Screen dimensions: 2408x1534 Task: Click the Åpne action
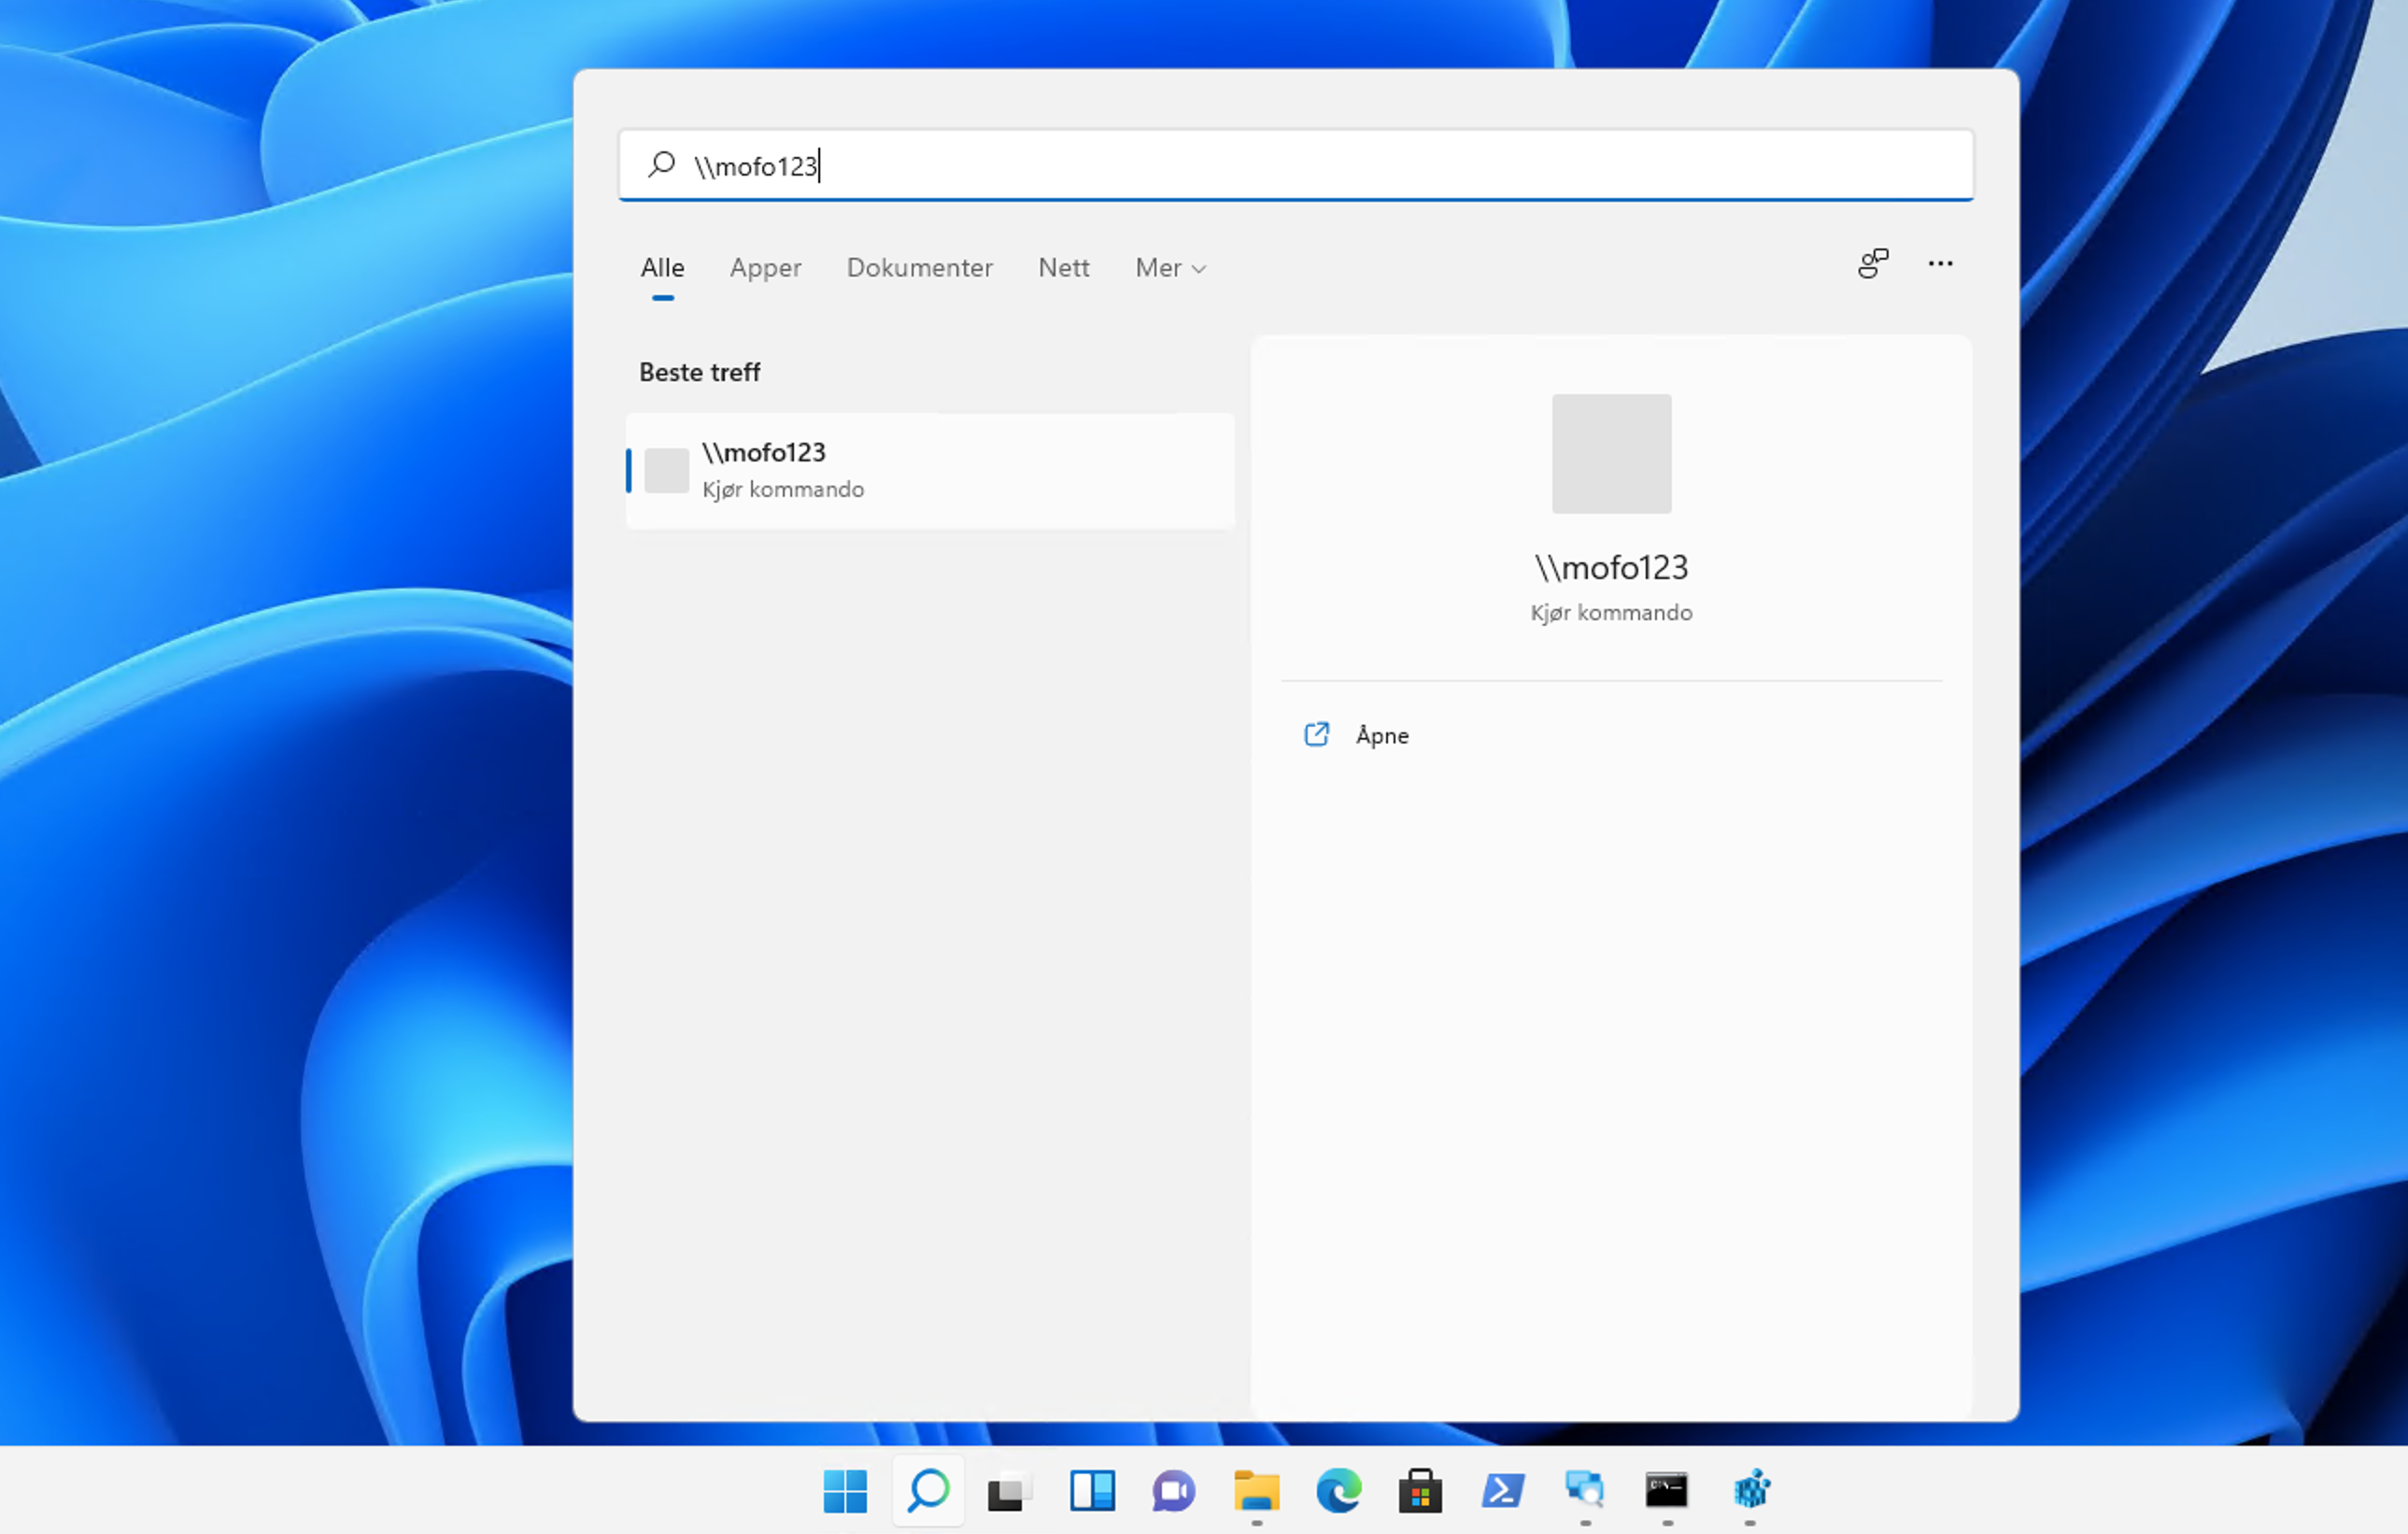(1382, 736)
